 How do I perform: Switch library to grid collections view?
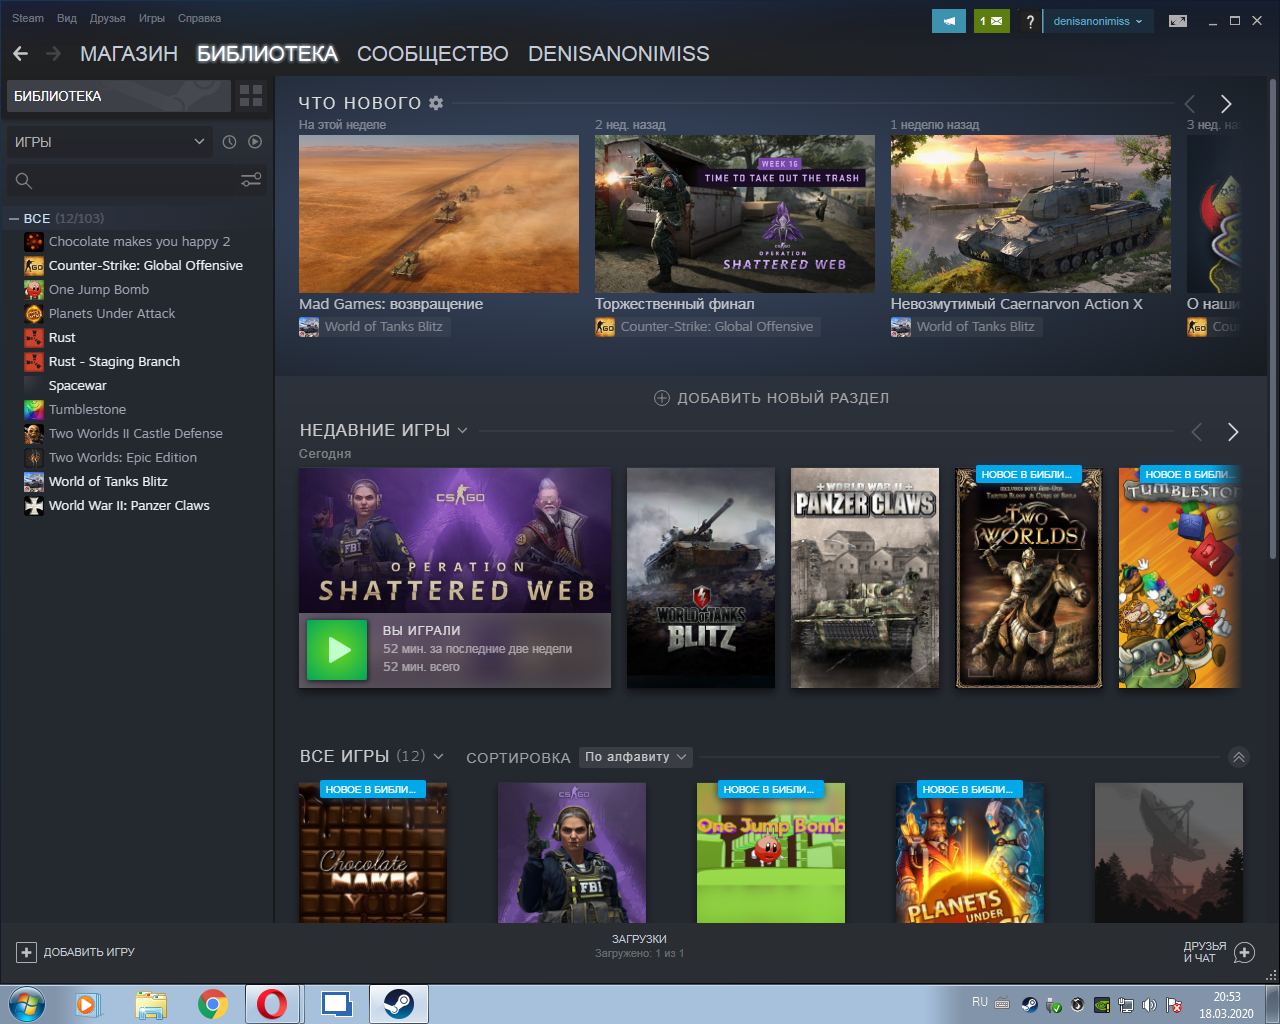coord(251,96)
